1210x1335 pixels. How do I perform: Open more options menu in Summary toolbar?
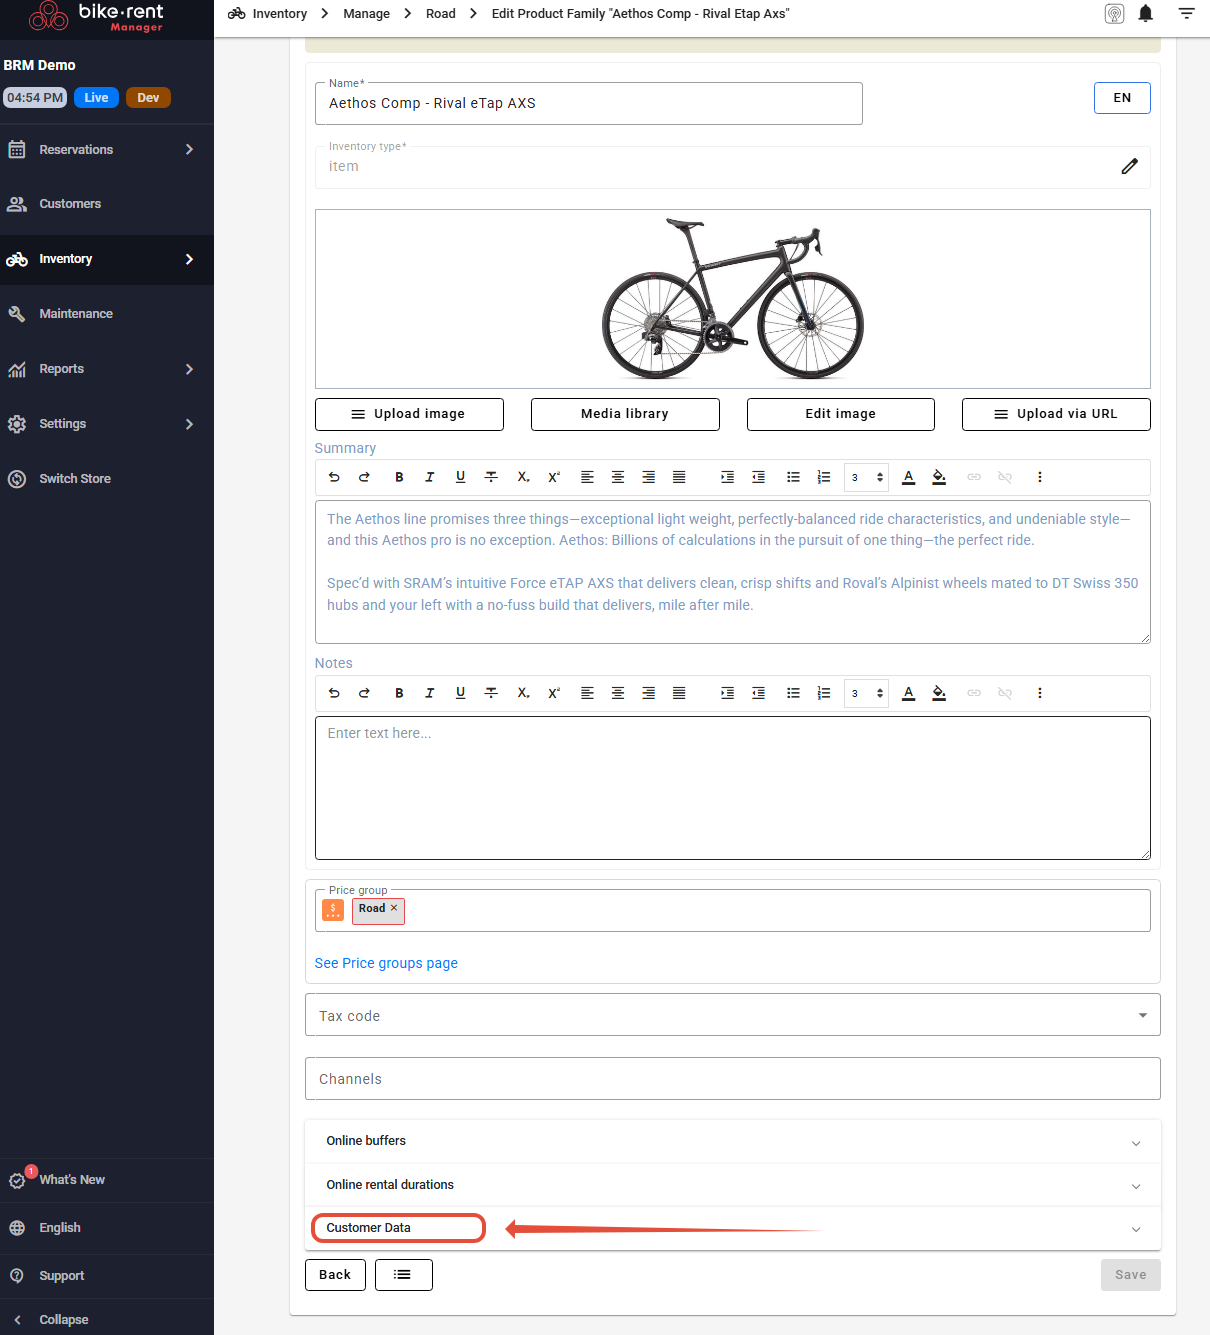pos(1040,477)
